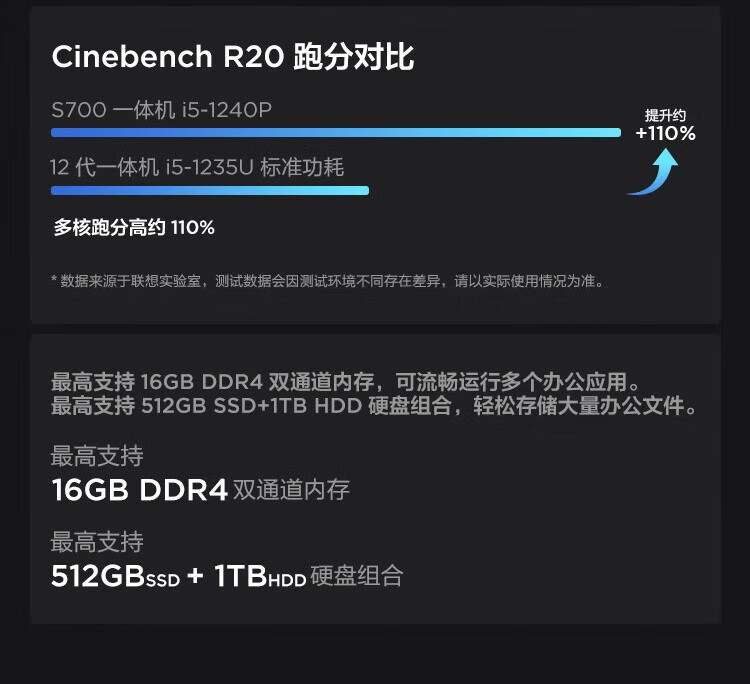The height and width of the screenshot is (684, 750).
Task: Click 最高支持 label above 16GB DDR4
Action: (x=97, y=457)
